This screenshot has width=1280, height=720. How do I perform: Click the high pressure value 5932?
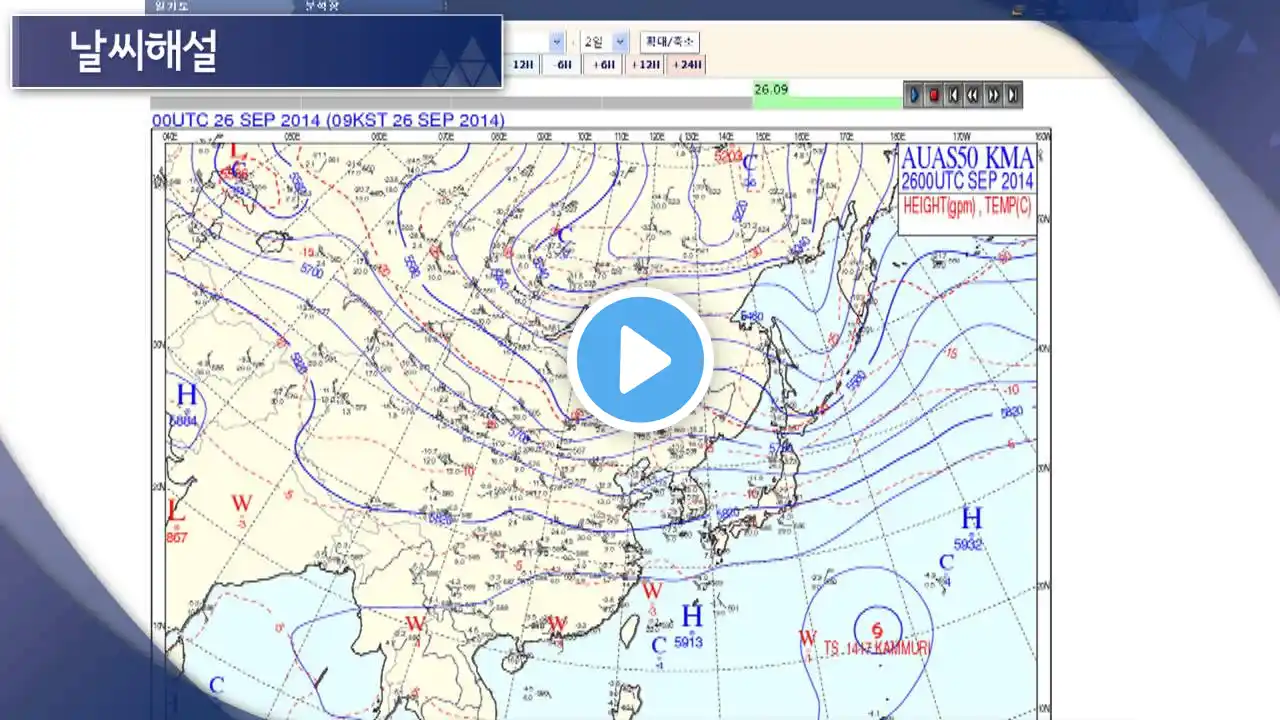(x=970, y=544)
